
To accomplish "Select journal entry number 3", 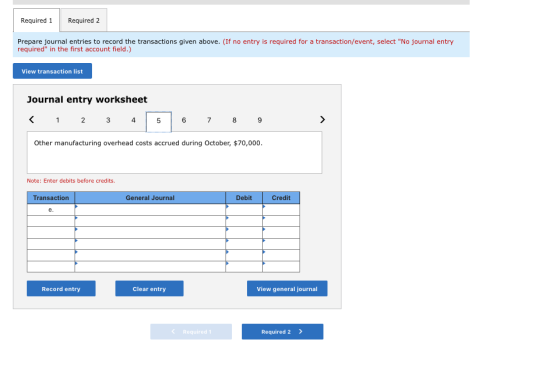I will click(108, 120).
